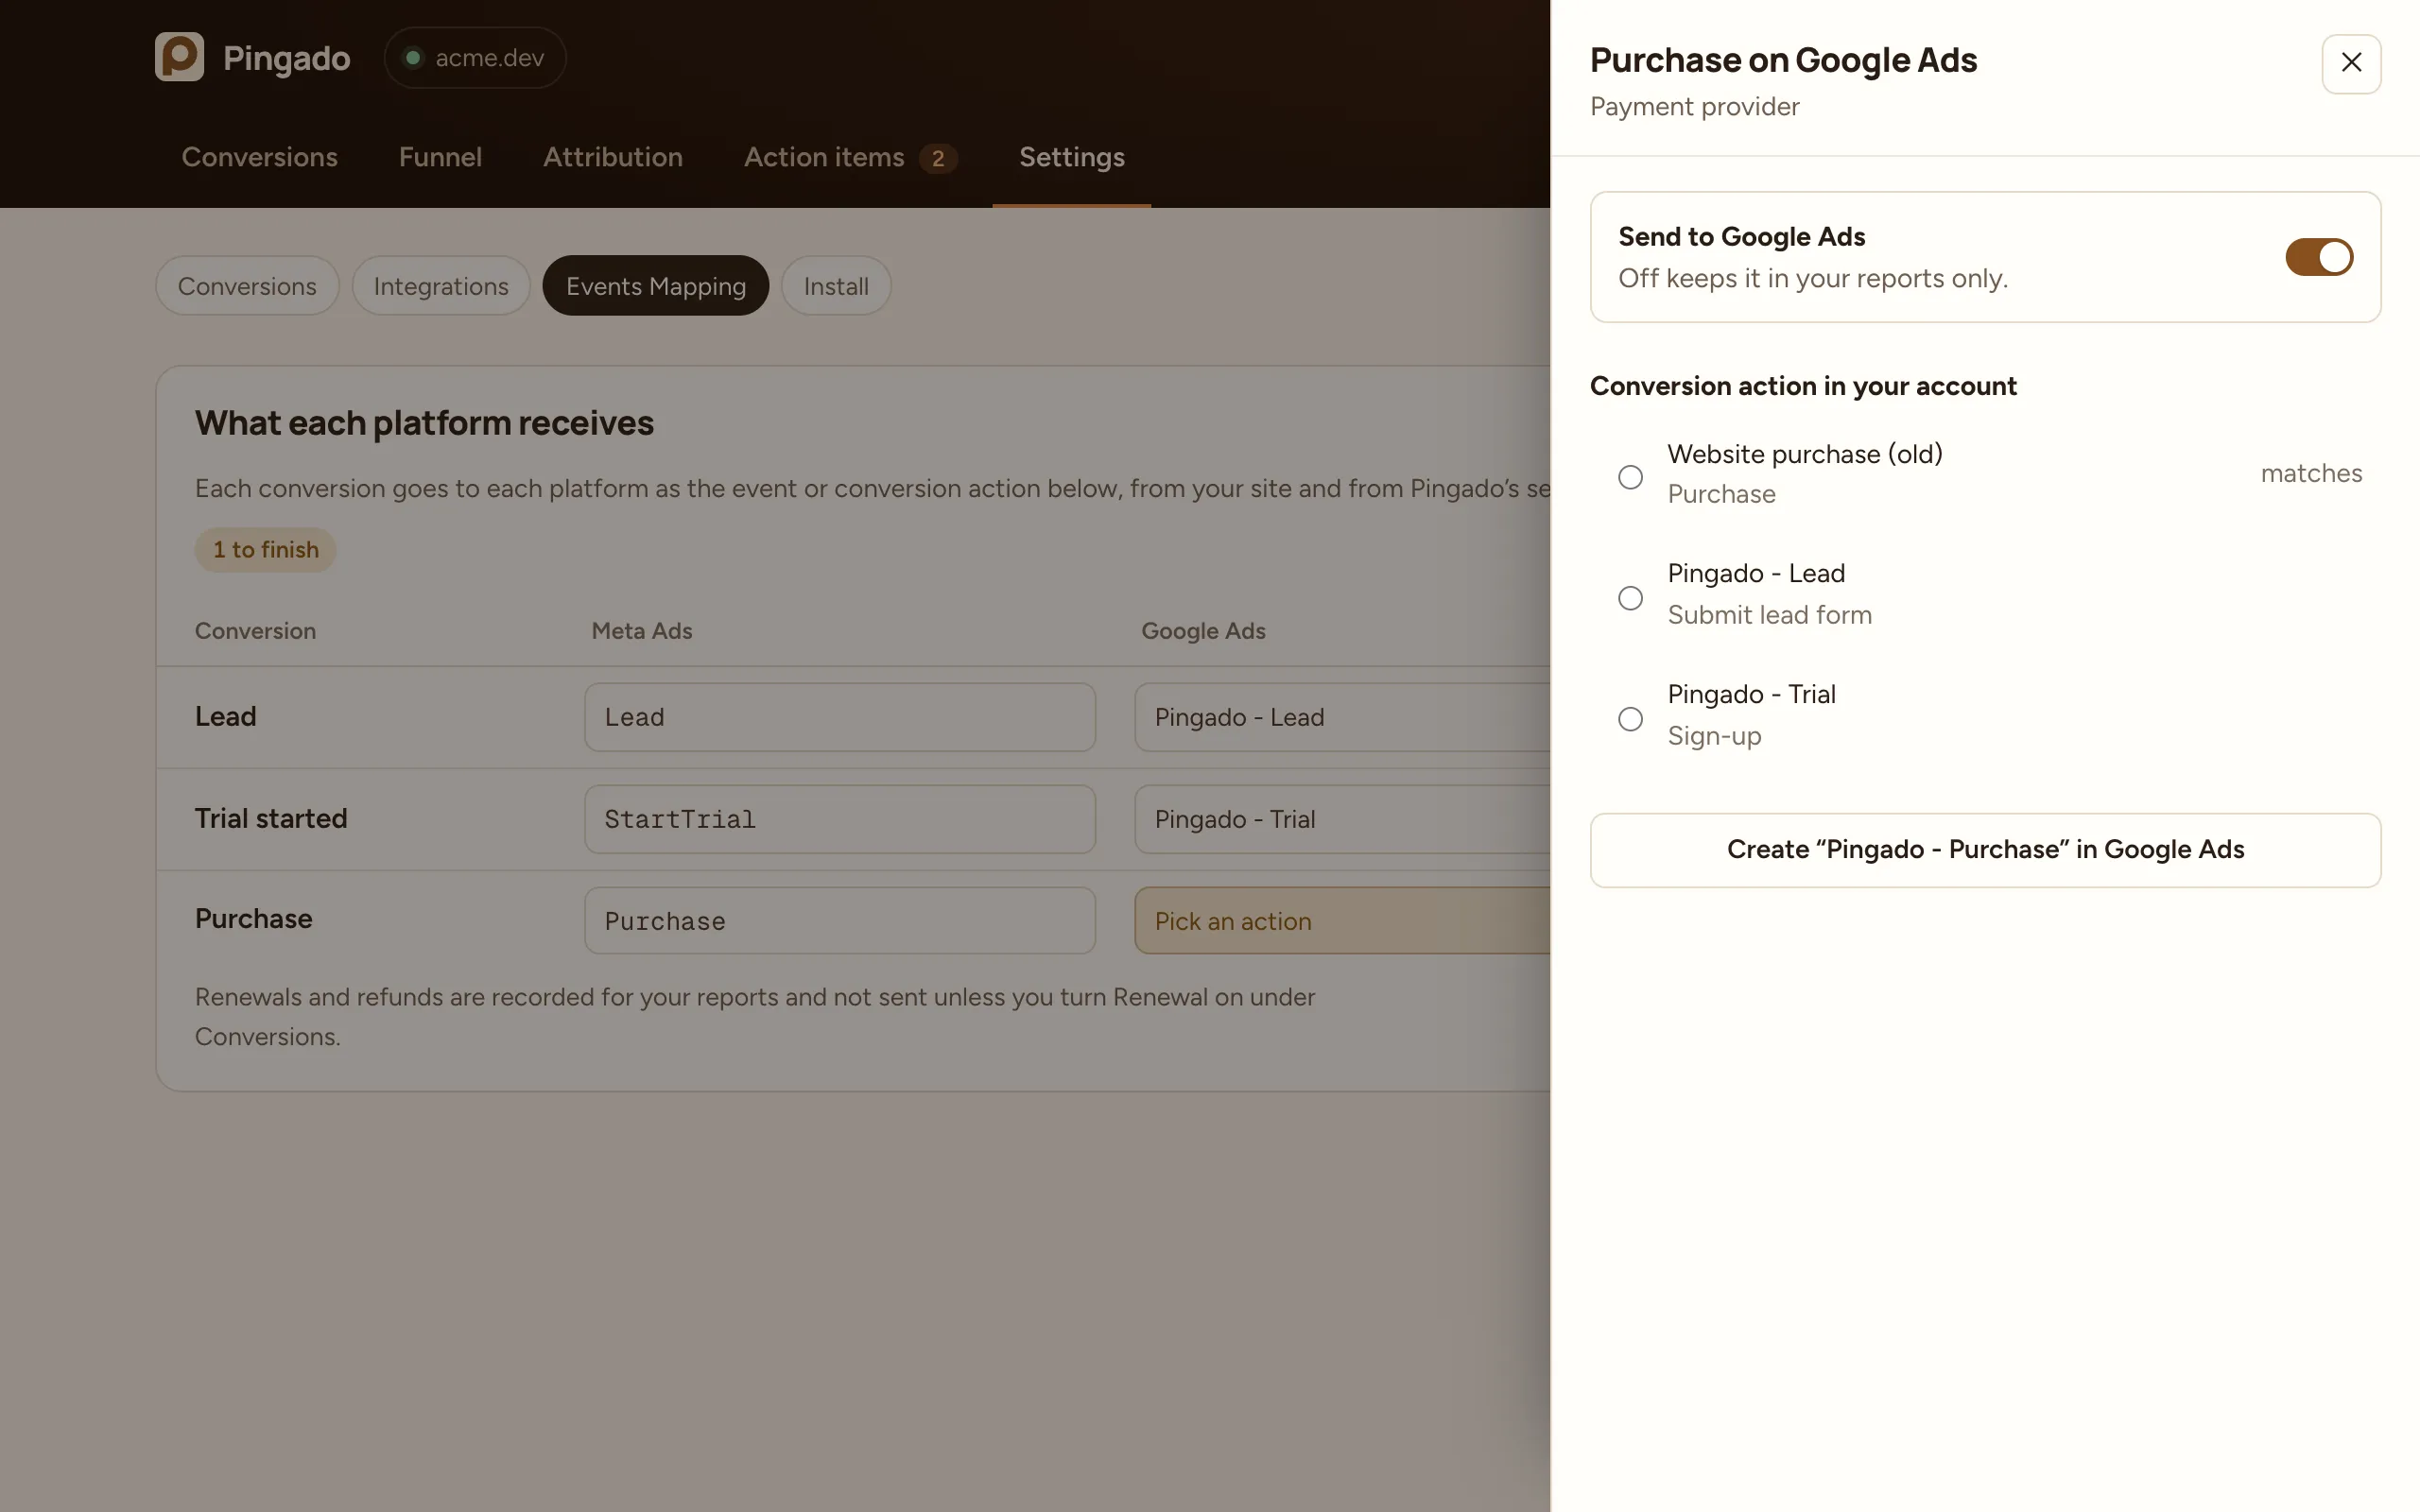Click the "Meta Ads" column header
The width and height of the screenshot is (2420, 1512).
pos(642,631)
